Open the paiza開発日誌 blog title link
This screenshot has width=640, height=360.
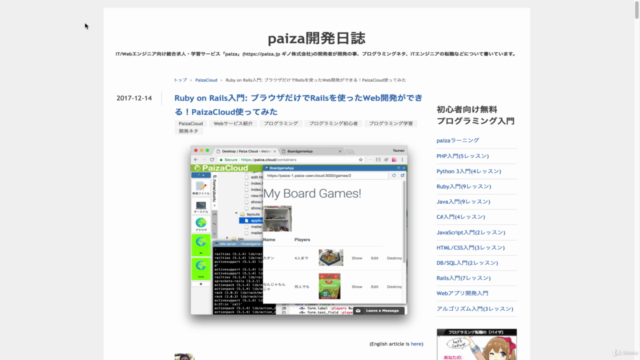click(316, 38)
